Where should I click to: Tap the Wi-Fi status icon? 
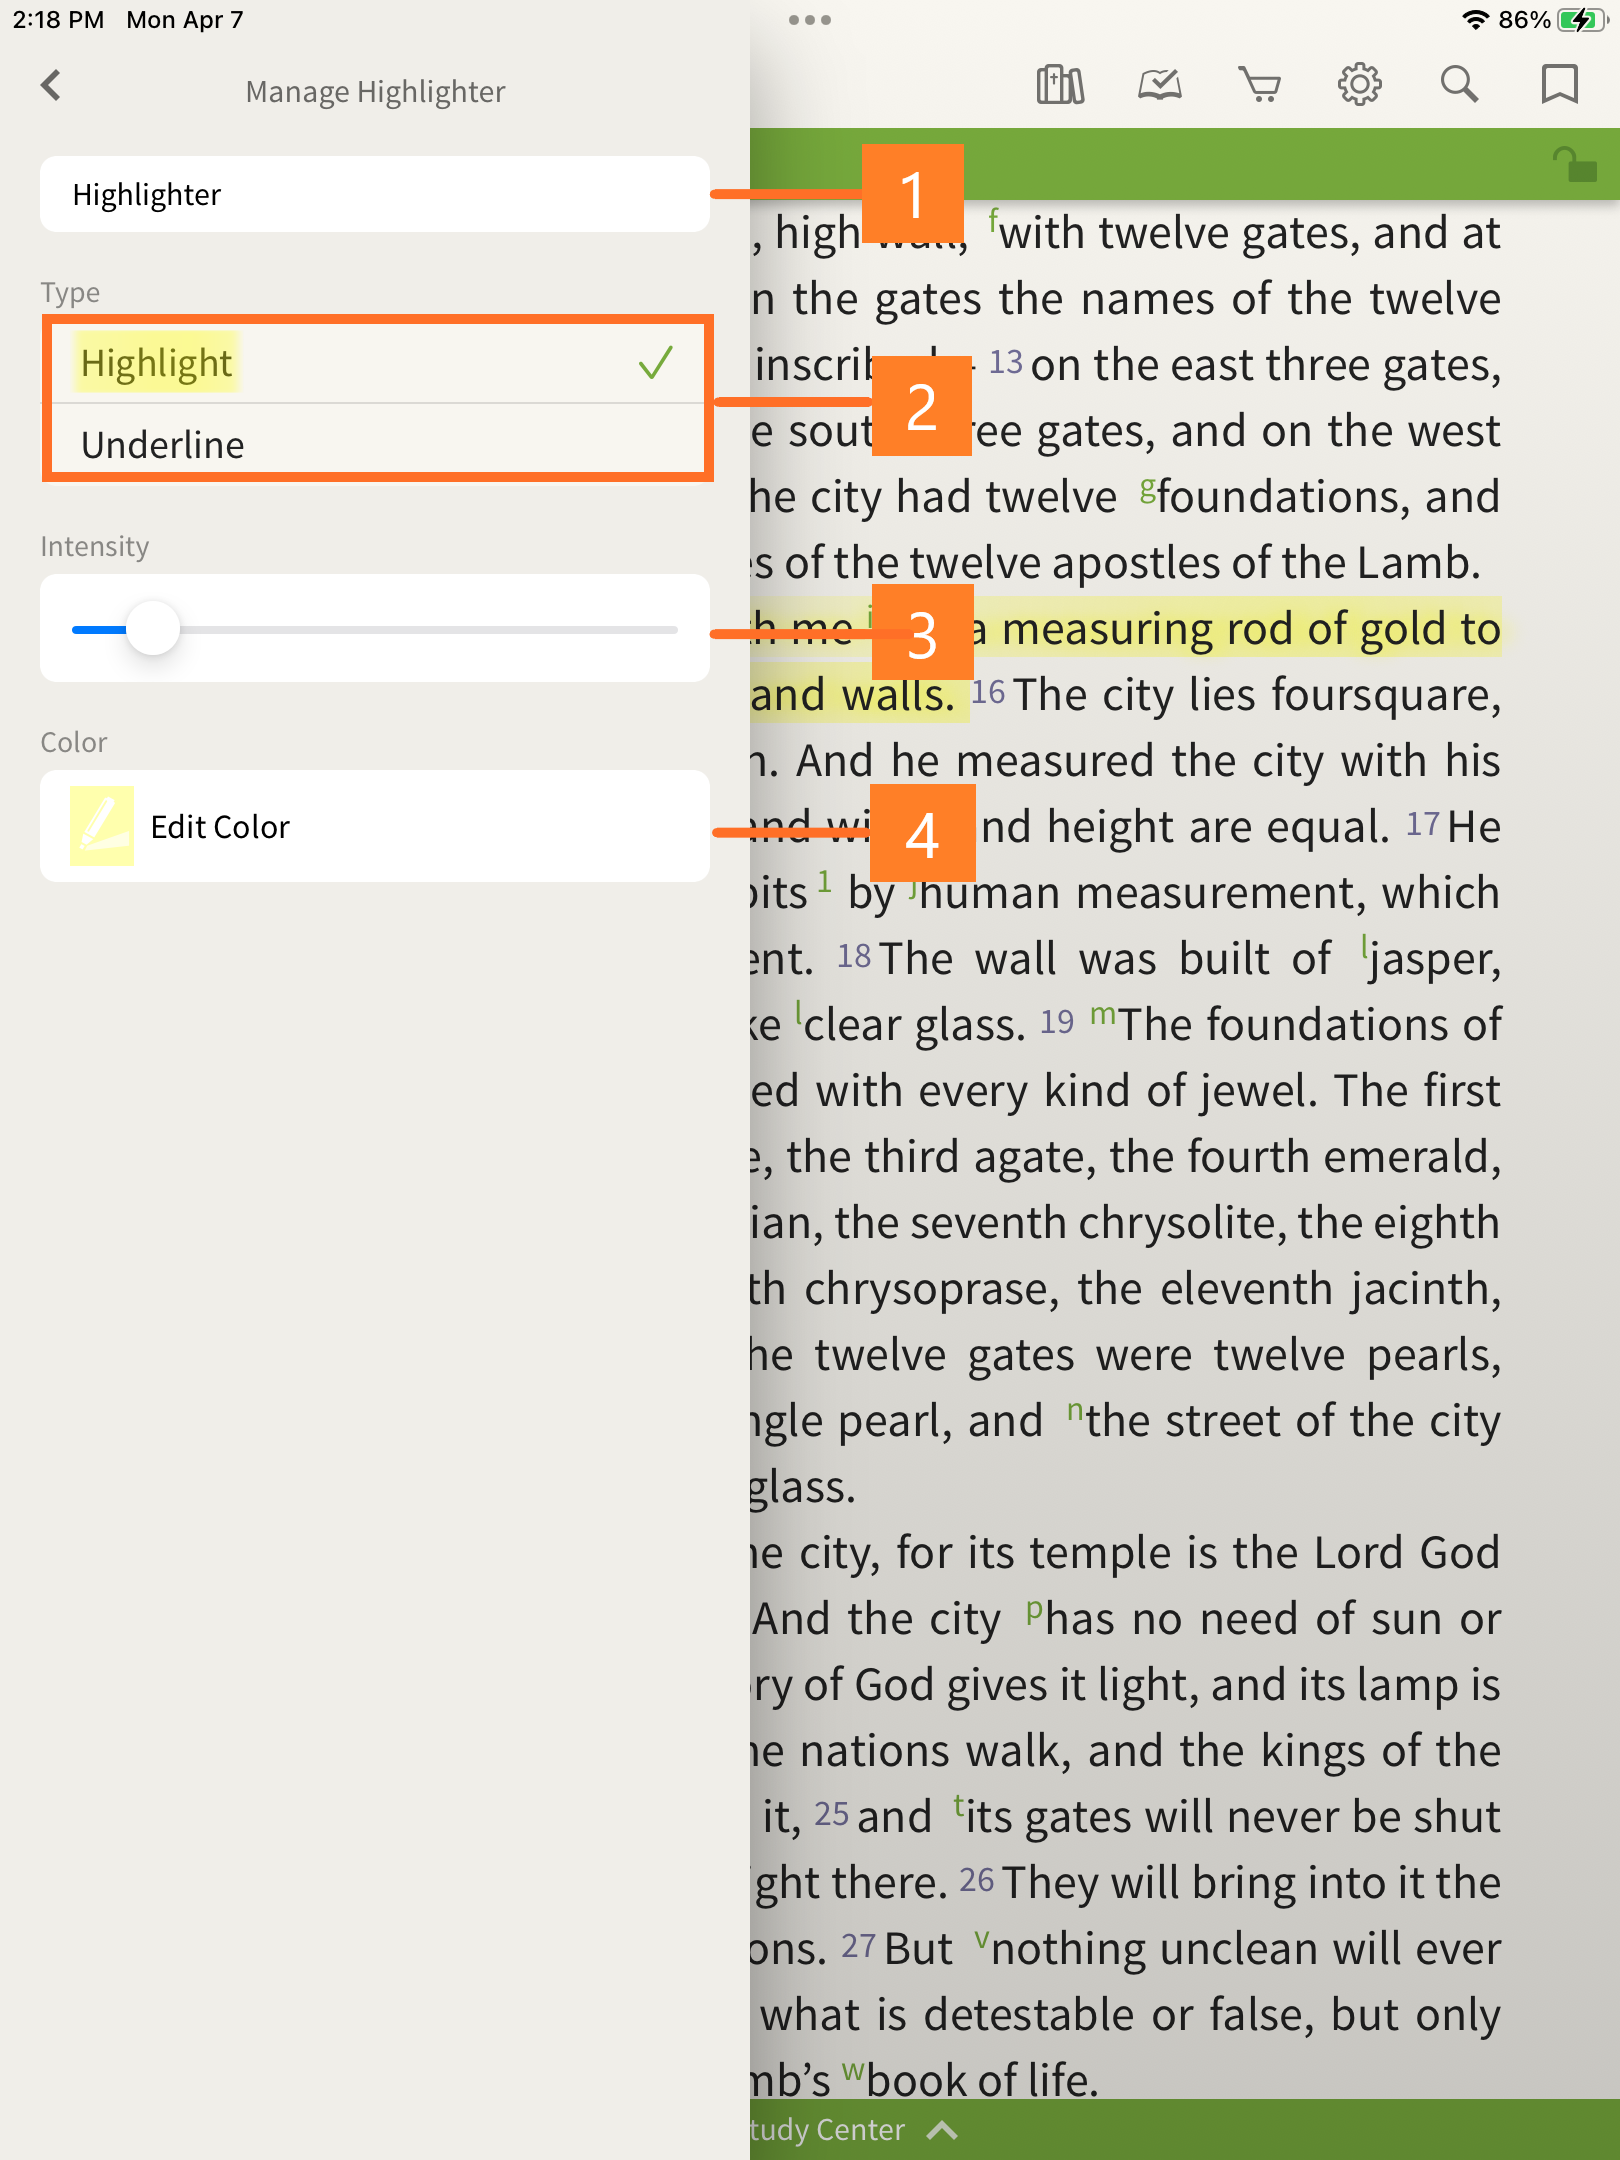(1475, 20)
